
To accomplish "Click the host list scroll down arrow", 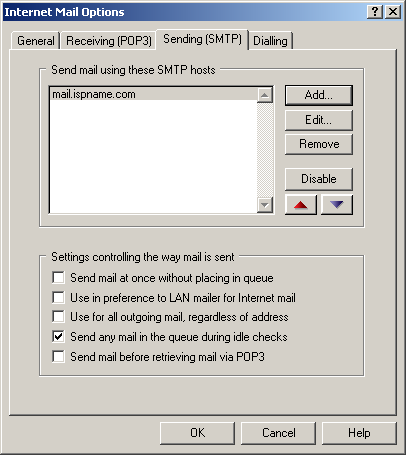I will coord(265,205).
